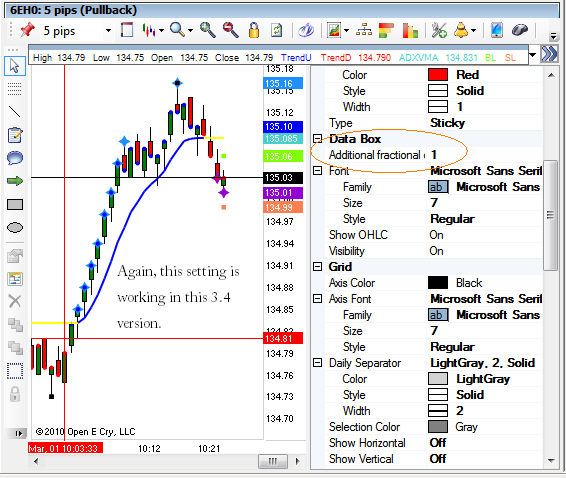566x478 pixels.
Task: Open the magnifier tool dropdown arrow
Action: tap(190, 30)
